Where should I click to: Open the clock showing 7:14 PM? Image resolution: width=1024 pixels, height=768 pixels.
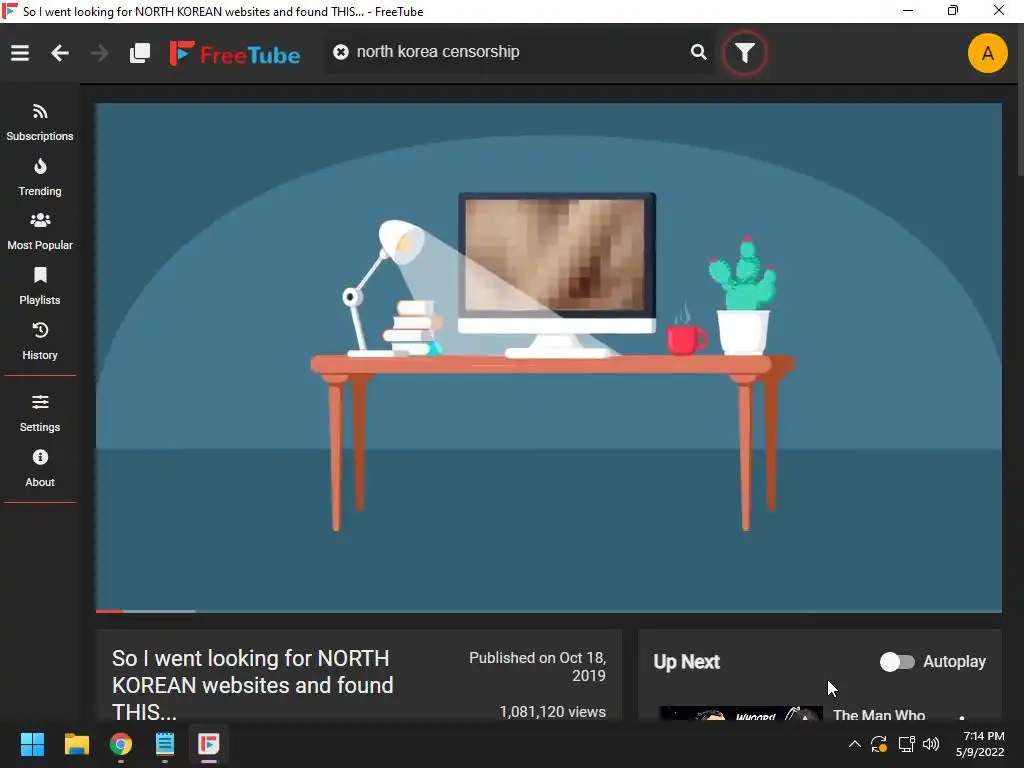(x=980, y=744)
